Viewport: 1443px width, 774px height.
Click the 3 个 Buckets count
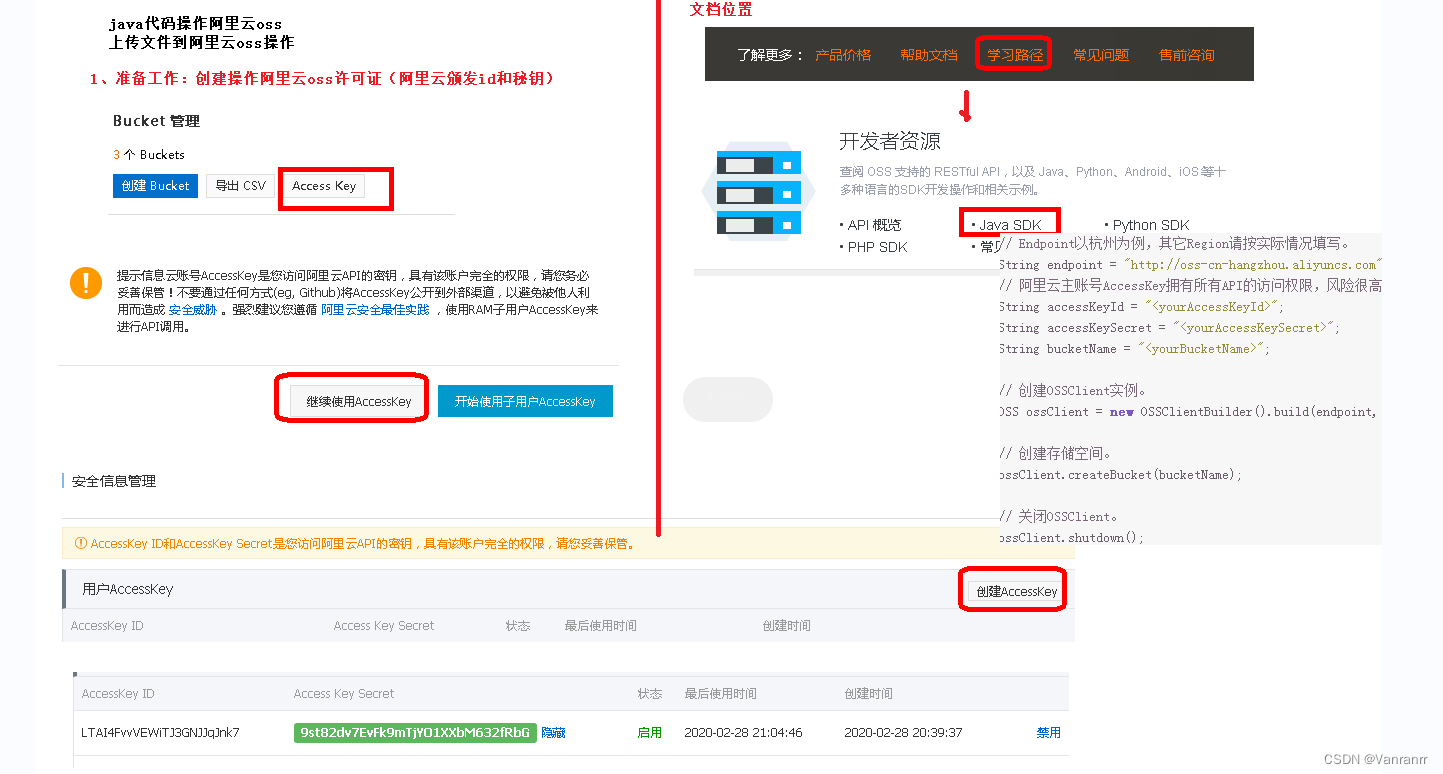click(149, 155)
